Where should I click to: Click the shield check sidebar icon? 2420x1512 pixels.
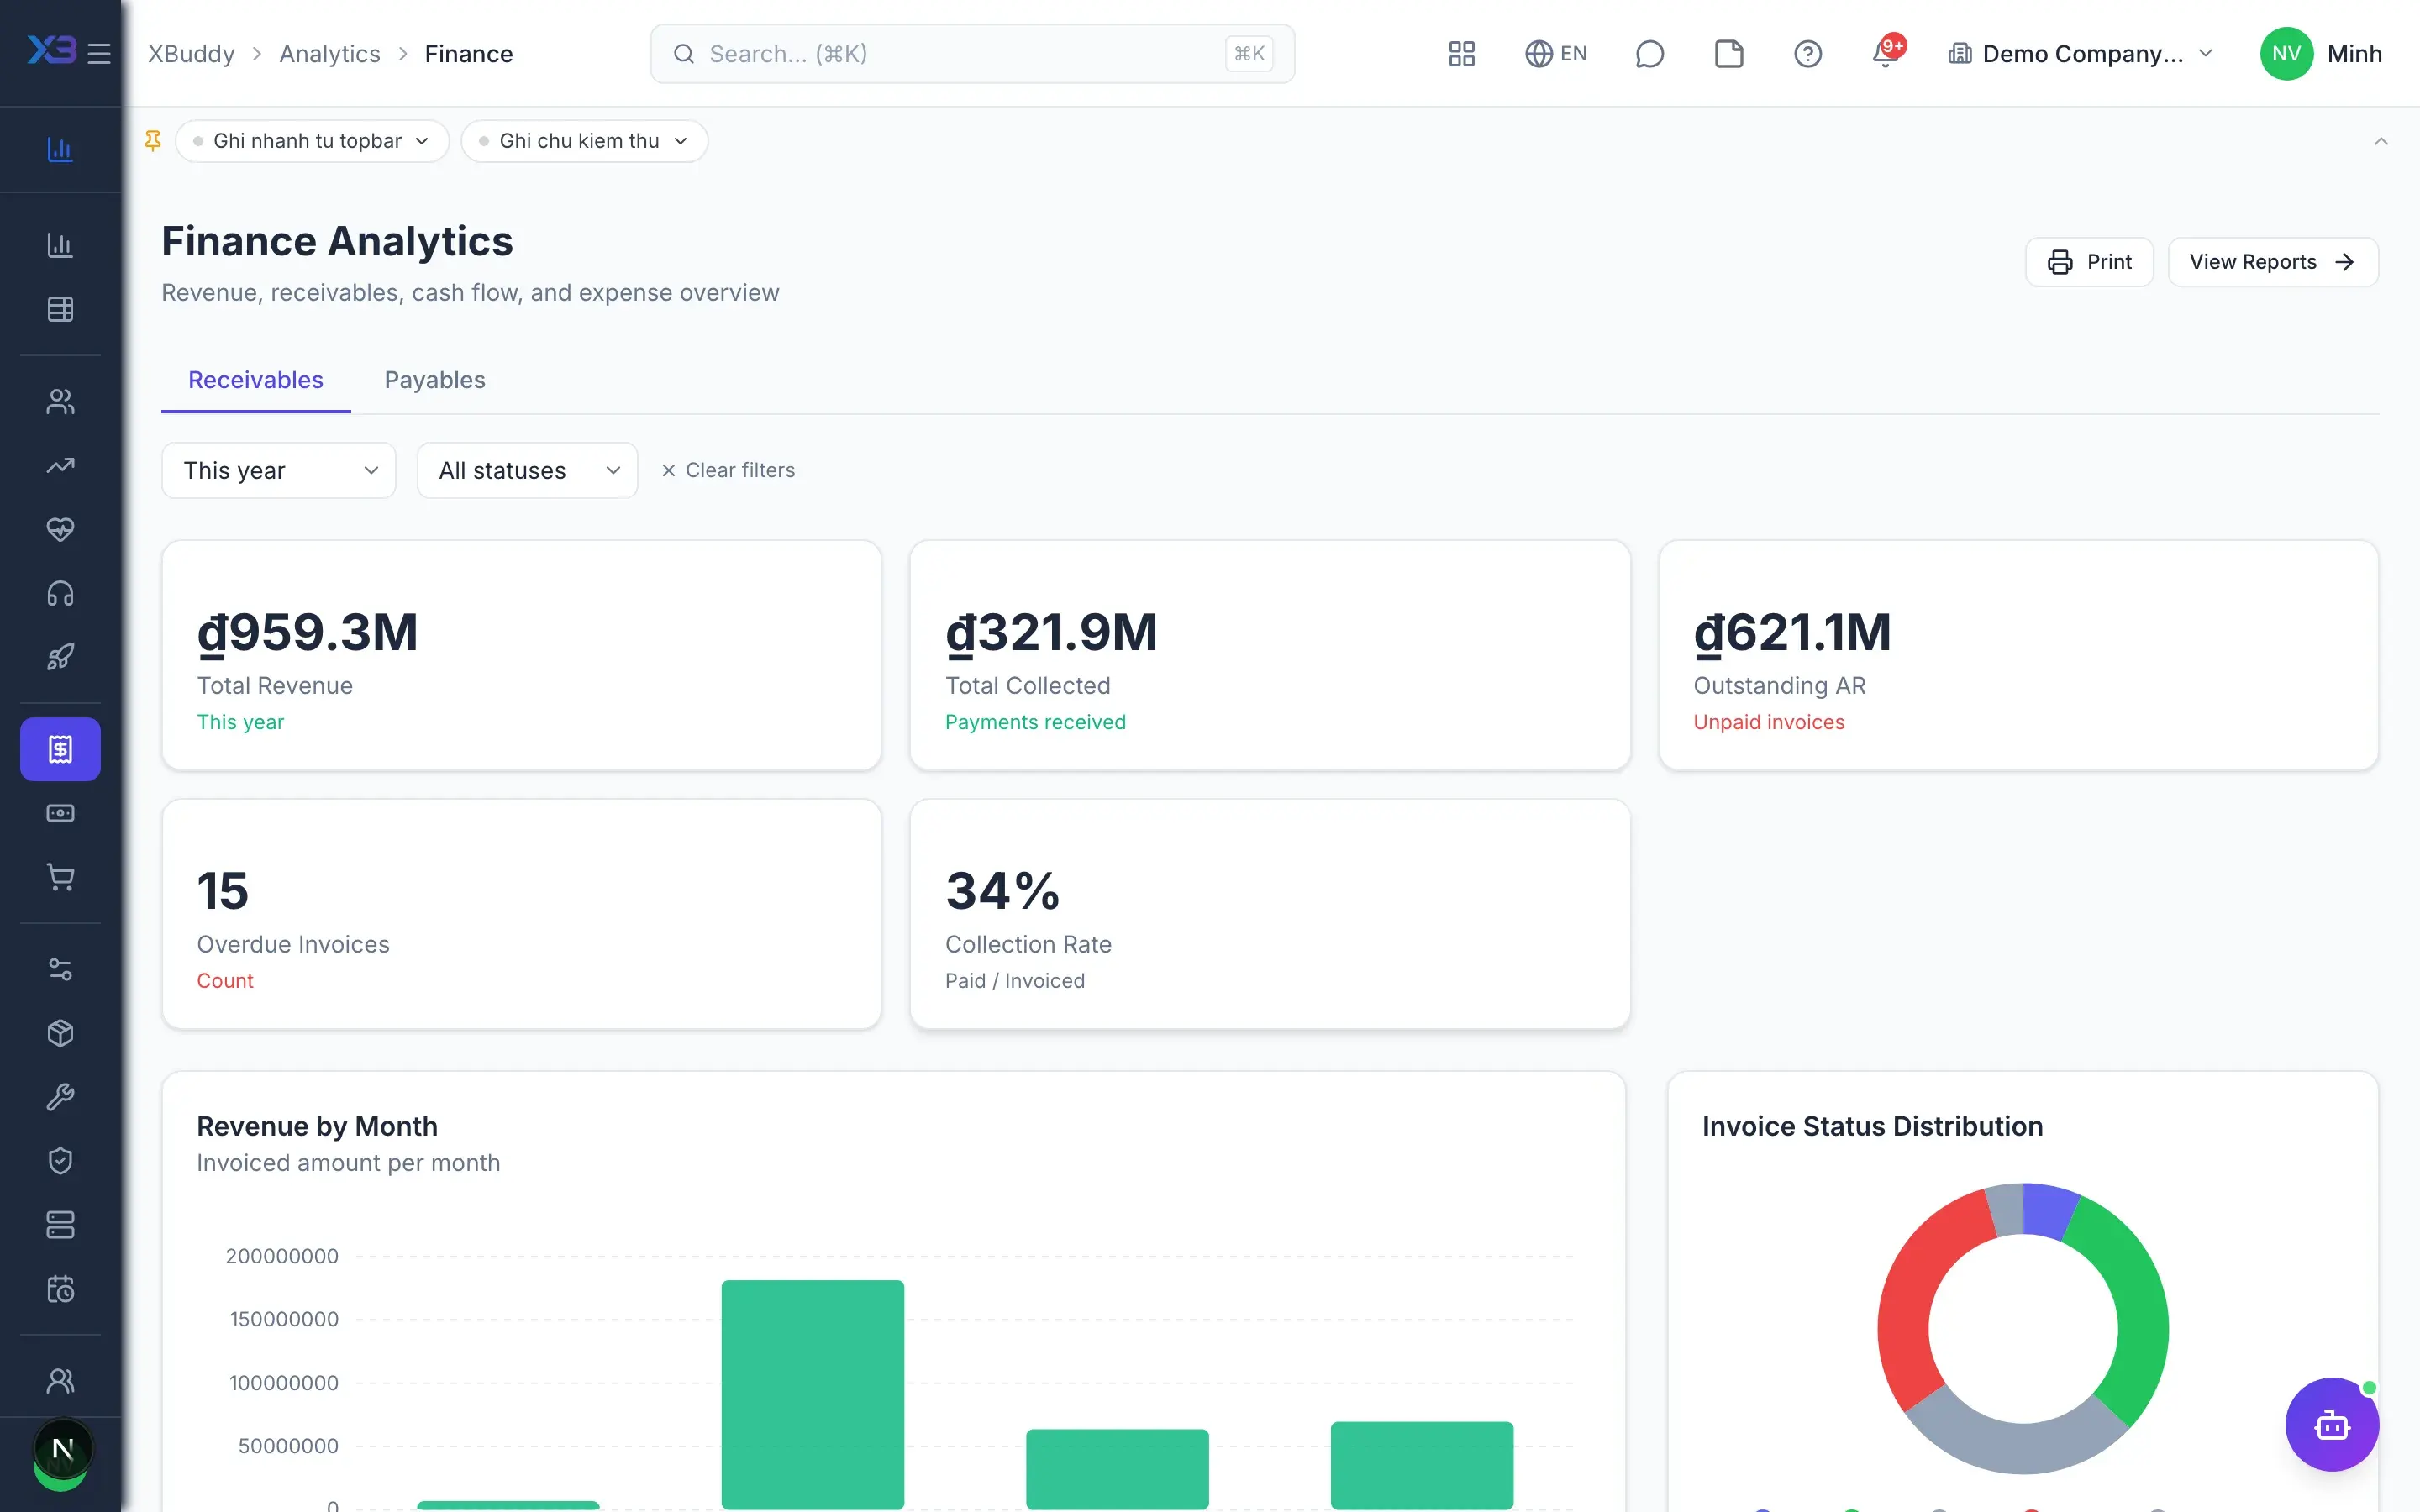pos(60,1161)
